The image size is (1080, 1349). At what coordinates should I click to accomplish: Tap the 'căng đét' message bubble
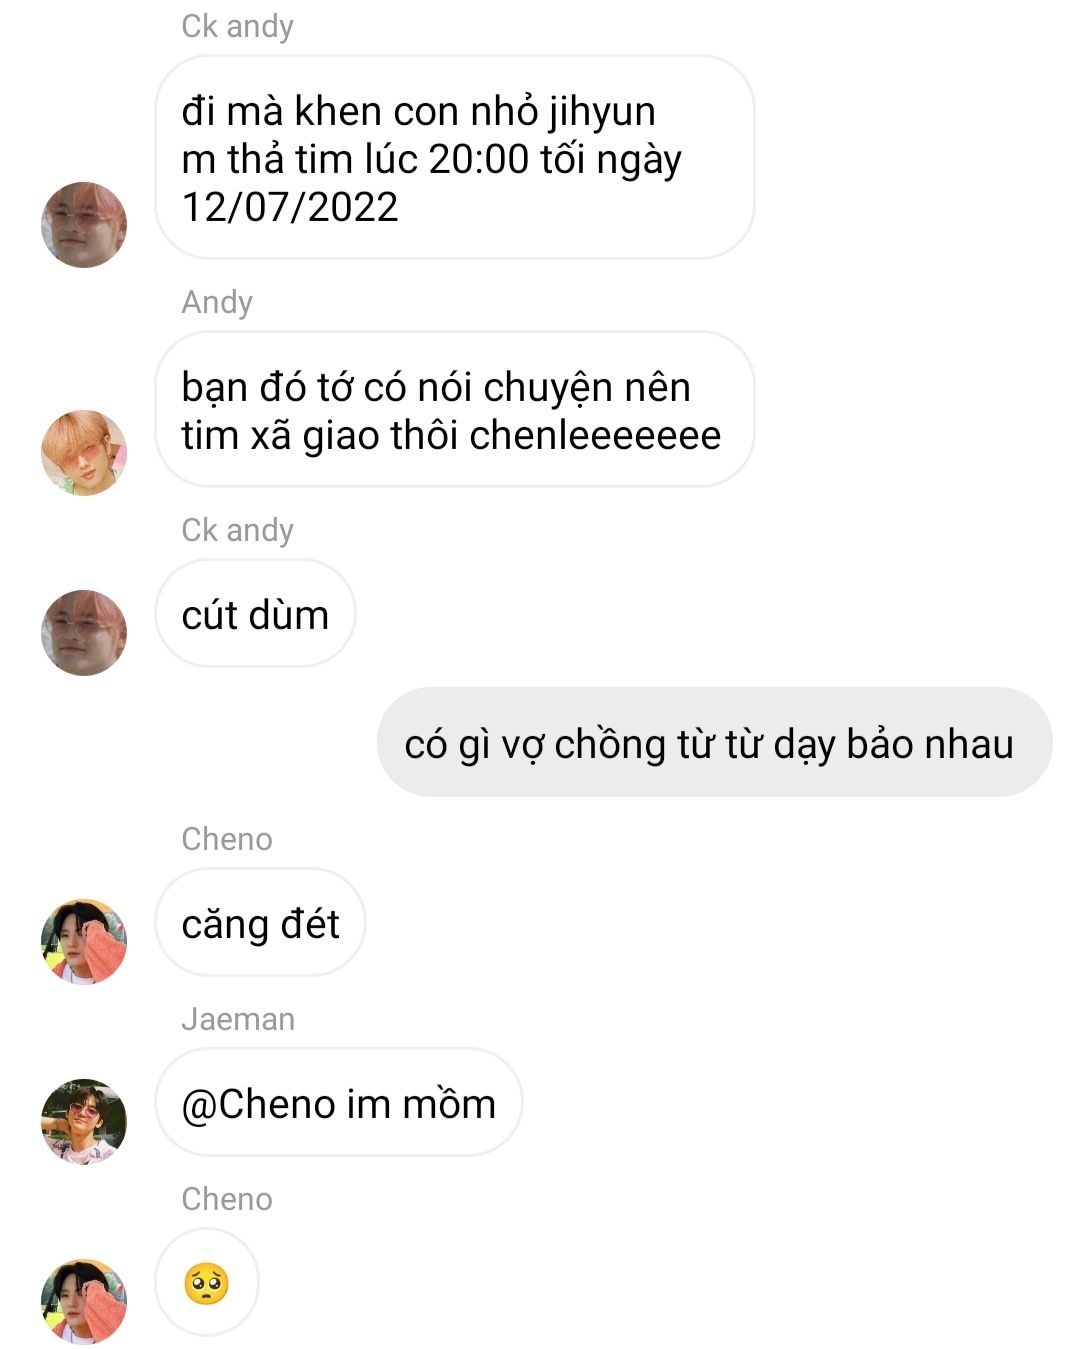[x=260, y=923]
